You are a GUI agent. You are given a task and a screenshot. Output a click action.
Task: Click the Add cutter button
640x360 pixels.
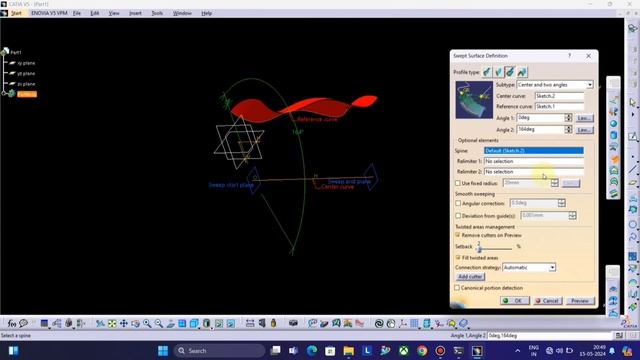470,277
